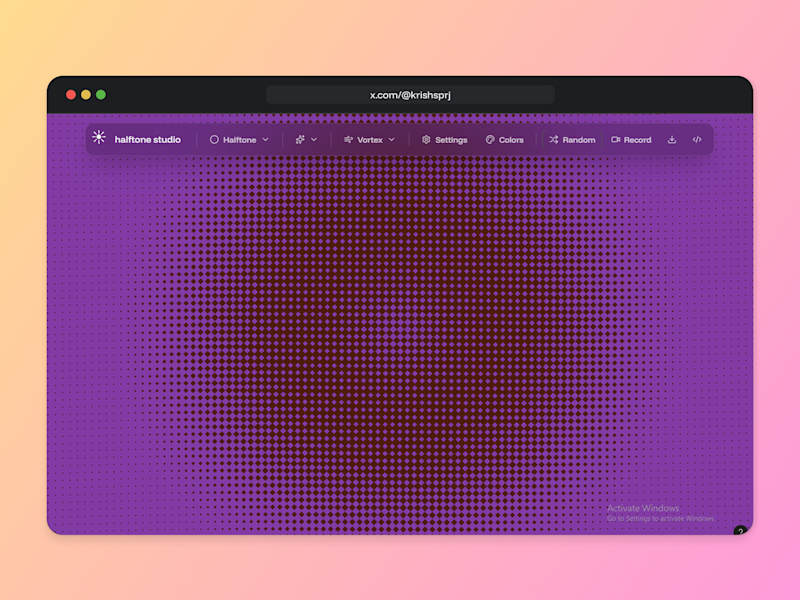Start recording with Record button
800x600 pixels.
(631, 140)
